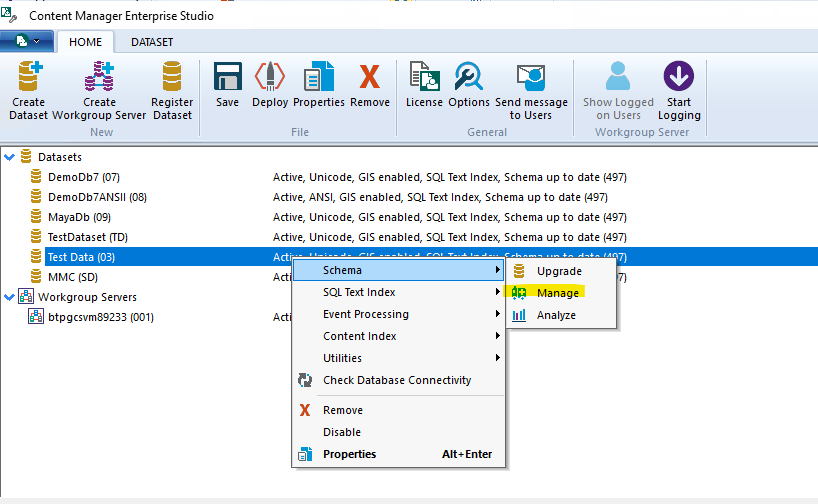
Task: Click the btpgcsvm89233 server icon
Action: (x=36, y=316)
